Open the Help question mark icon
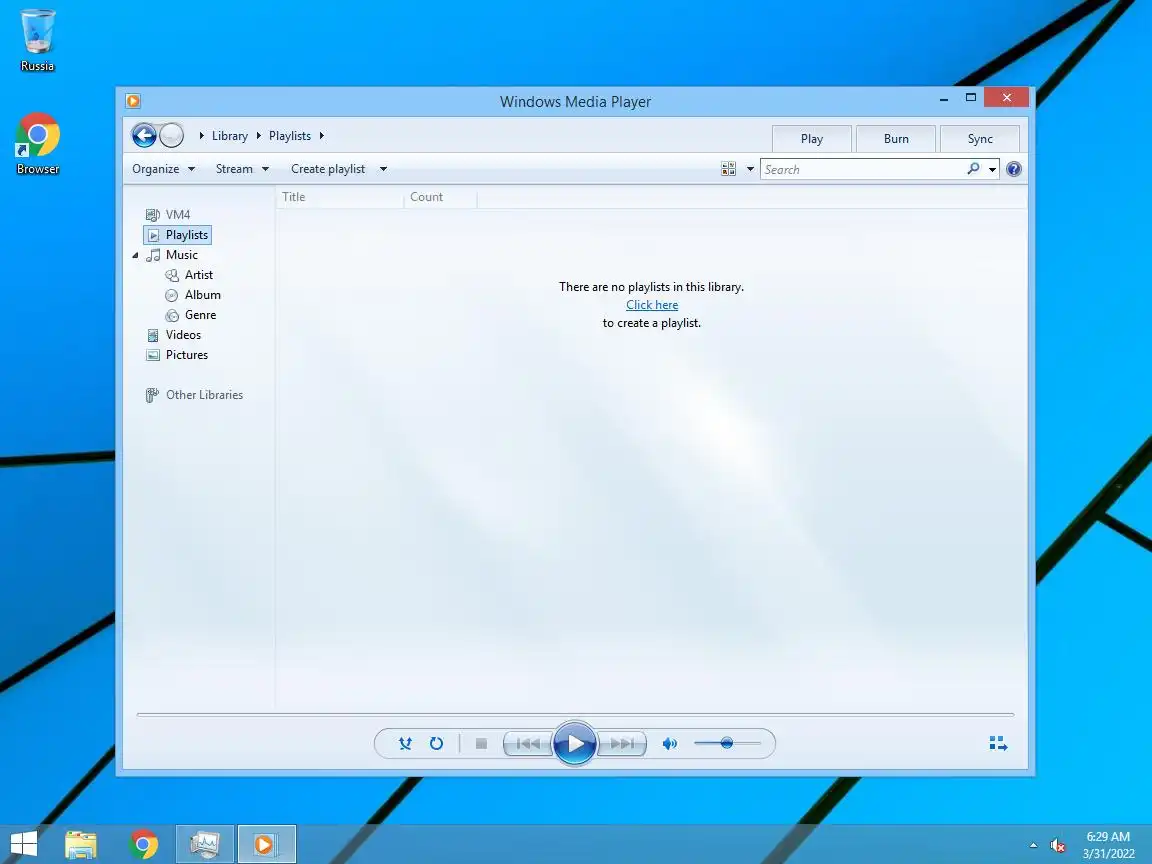The height and width of the screenshot is (864, 1152). pos(1014,169)
